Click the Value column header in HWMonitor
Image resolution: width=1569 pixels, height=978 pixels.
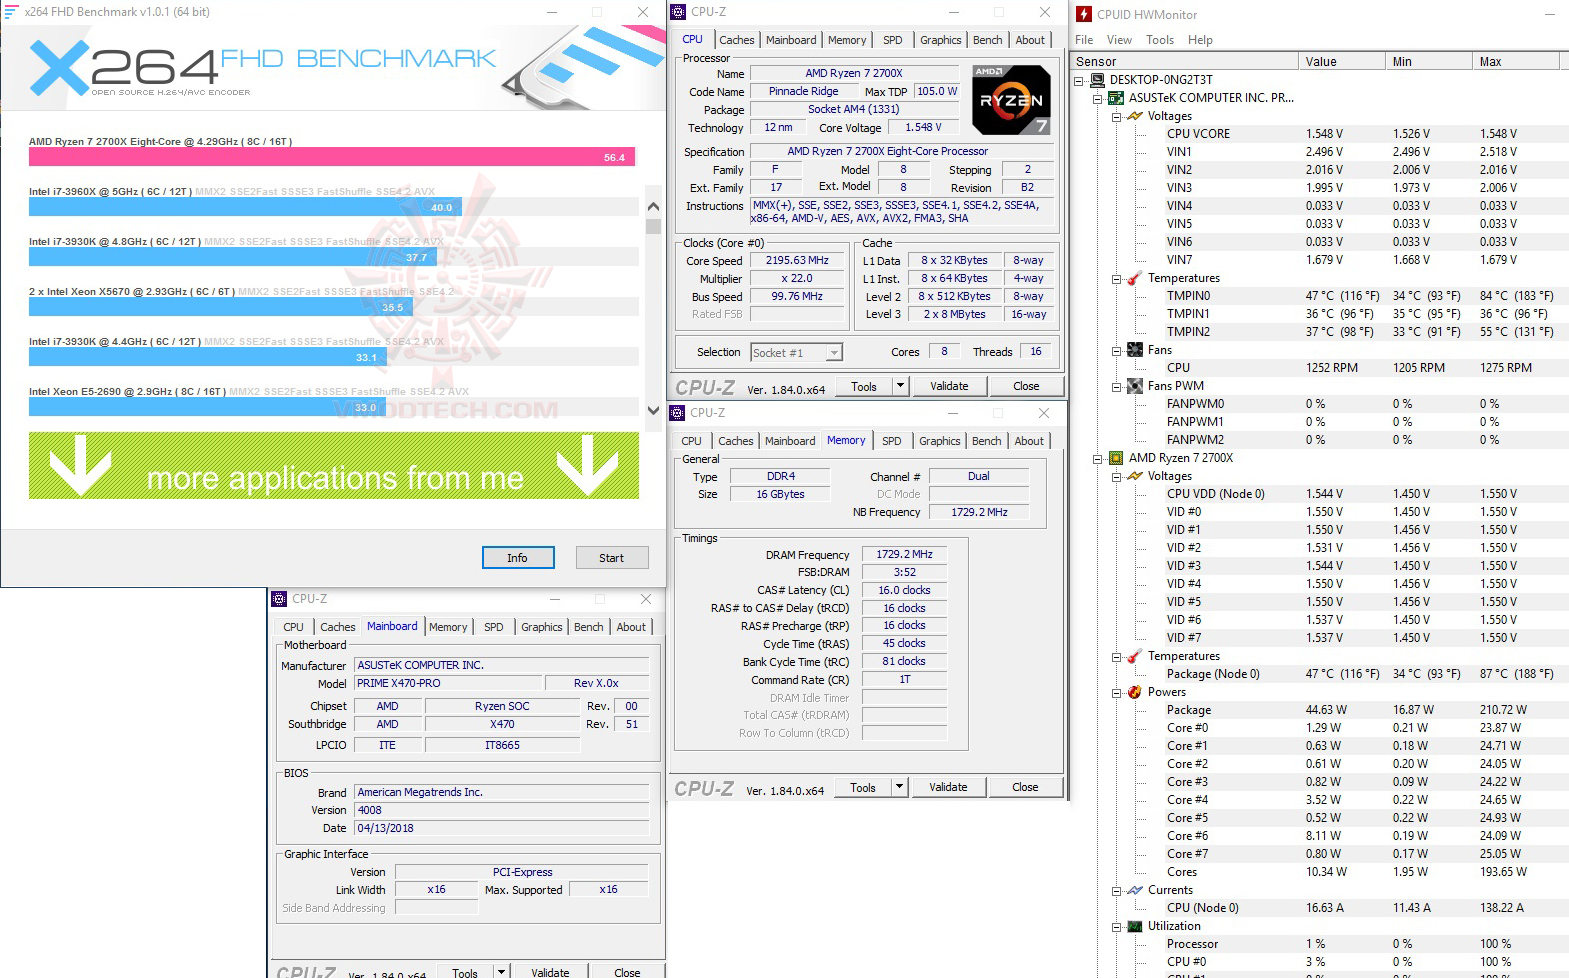click(x=1342, y=61)
